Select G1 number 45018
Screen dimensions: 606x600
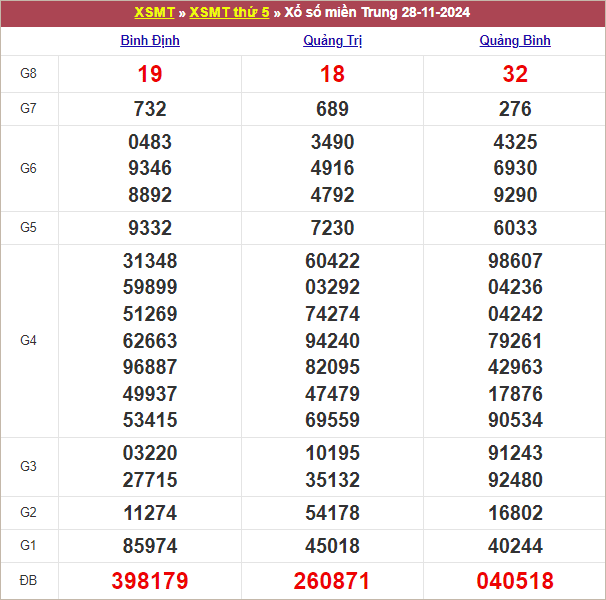[332, 546]
